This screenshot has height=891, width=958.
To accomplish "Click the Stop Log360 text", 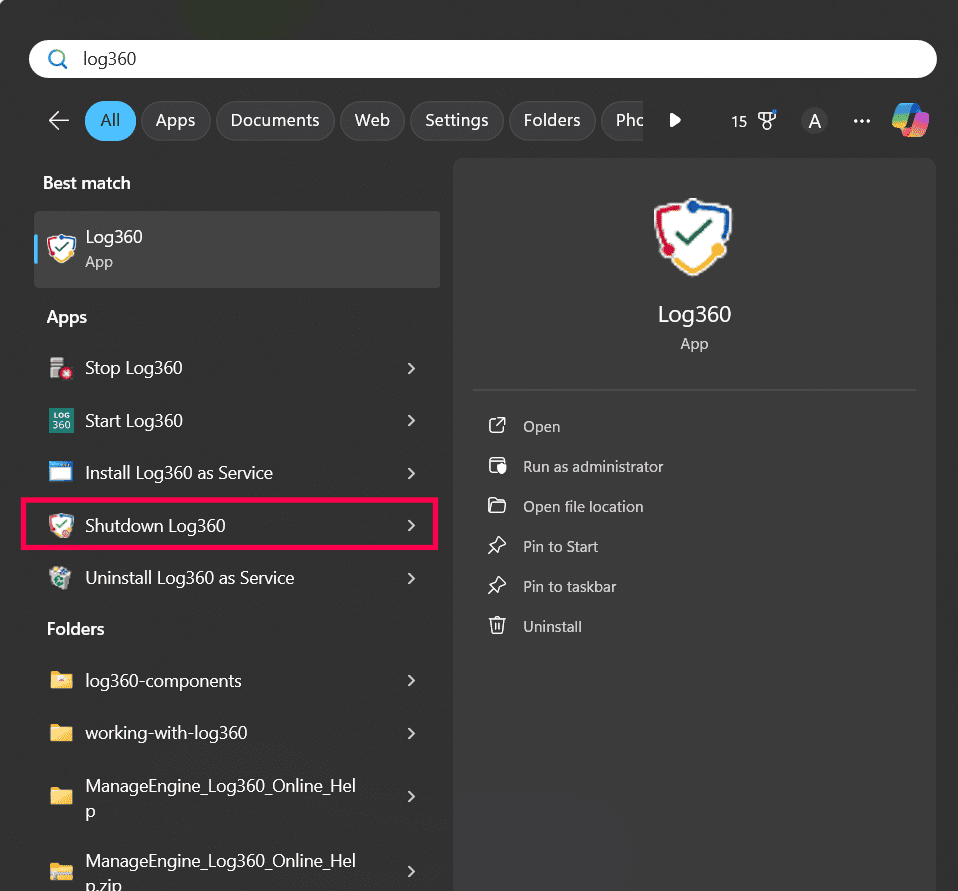I will 134,368.
